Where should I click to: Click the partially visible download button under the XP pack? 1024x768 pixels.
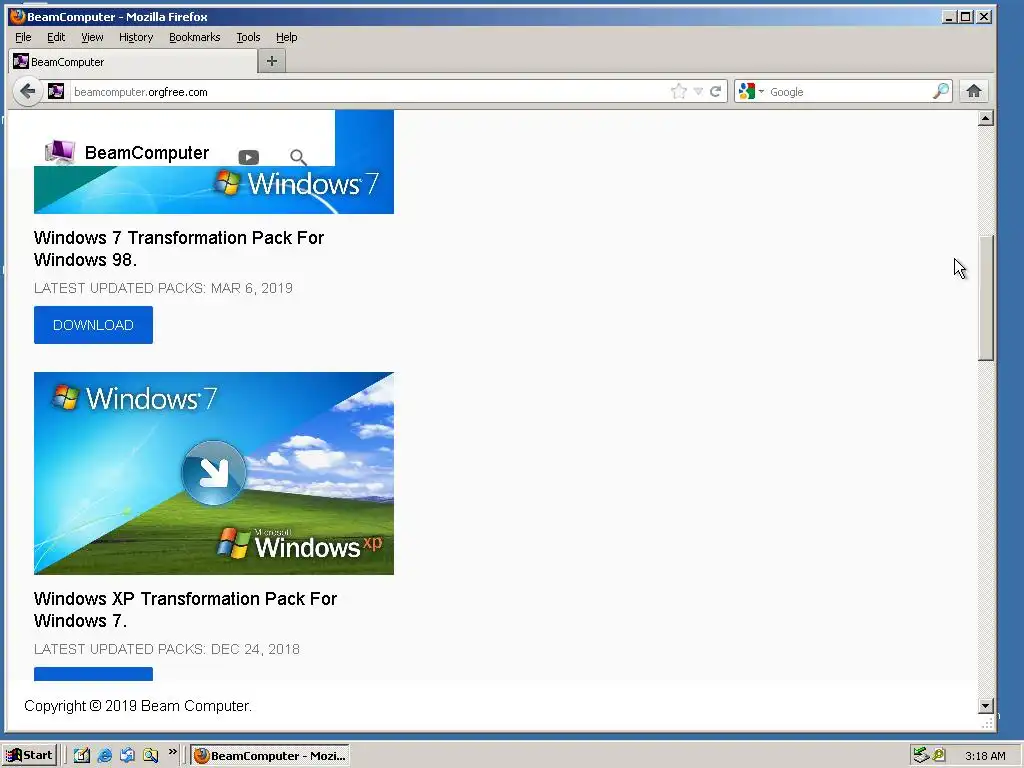93,674
